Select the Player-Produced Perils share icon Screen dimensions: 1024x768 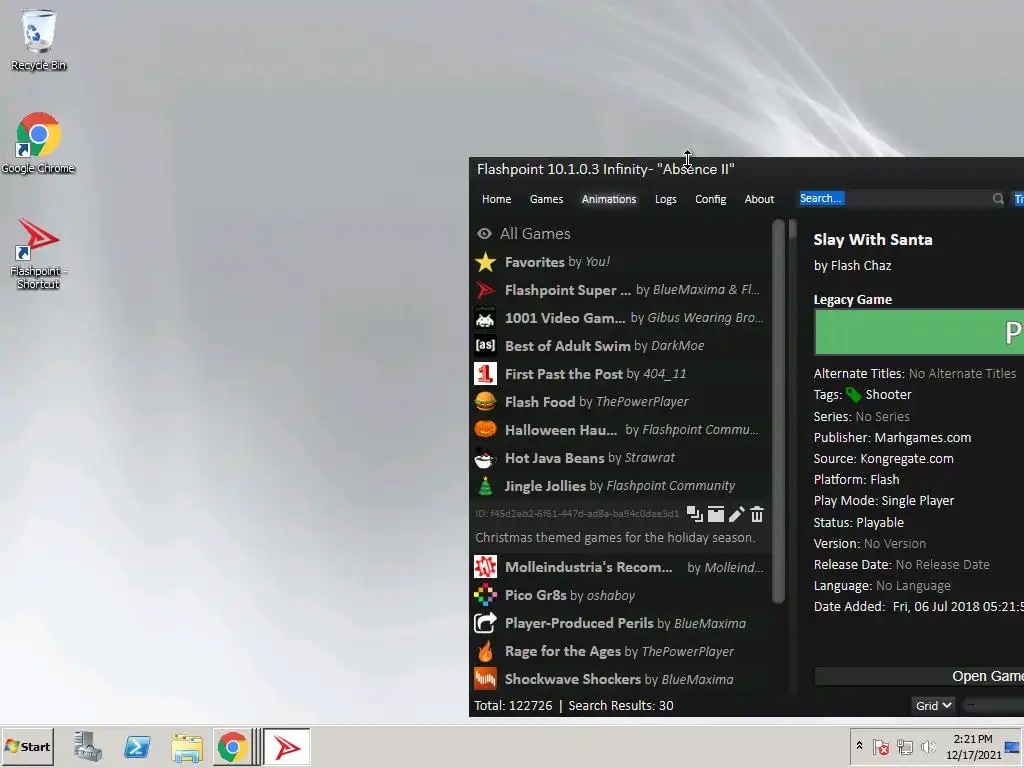[x=485, y=623]
